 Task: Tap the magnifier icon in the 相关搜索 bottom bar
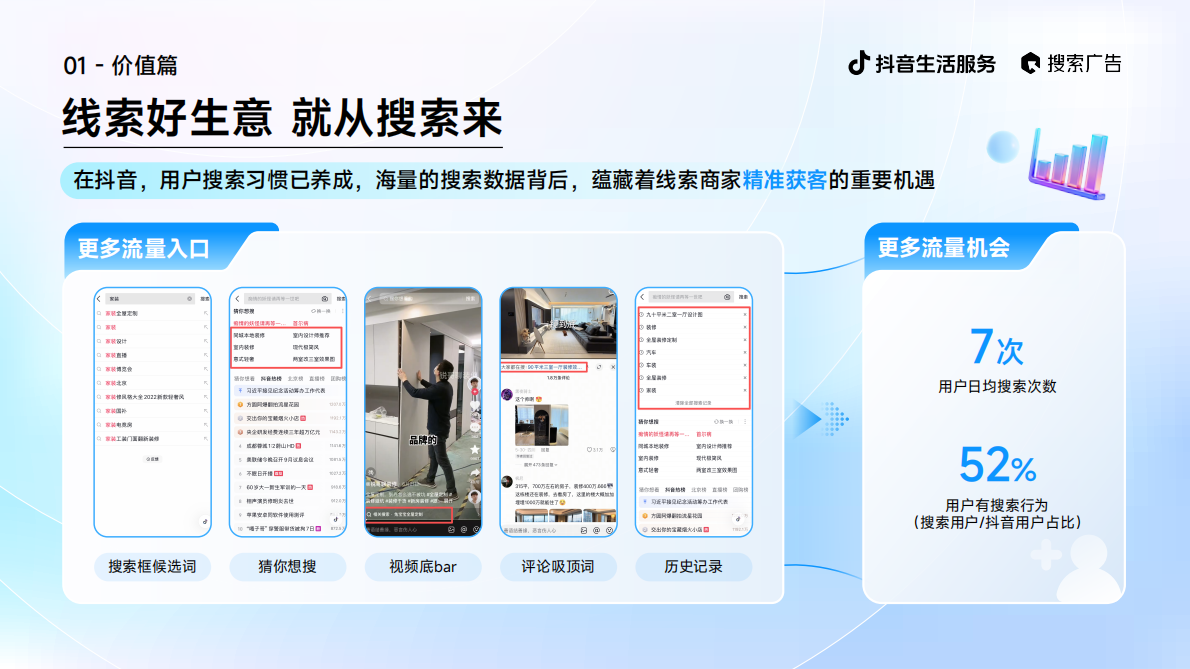pyautogui.click(x=369, y=513)
